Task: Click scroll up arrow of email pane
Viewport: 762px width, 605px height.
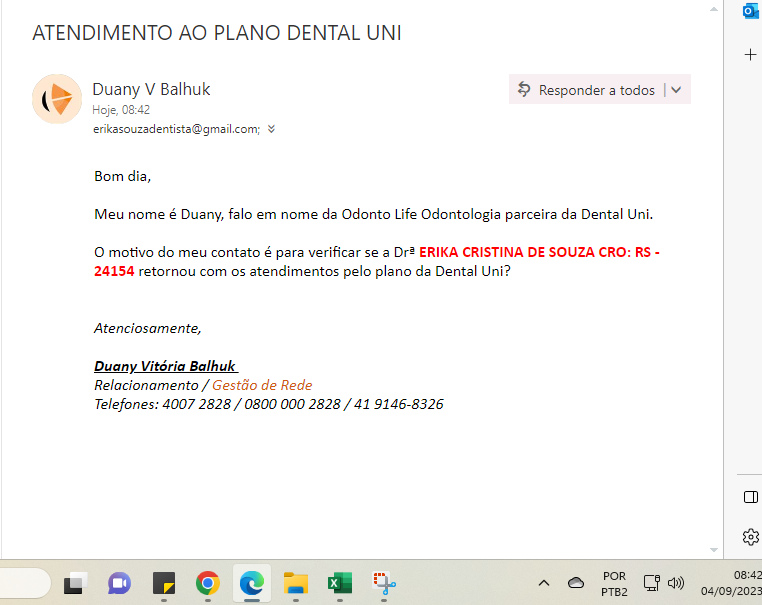Action: pyautogui.click(x=714, y=9)
